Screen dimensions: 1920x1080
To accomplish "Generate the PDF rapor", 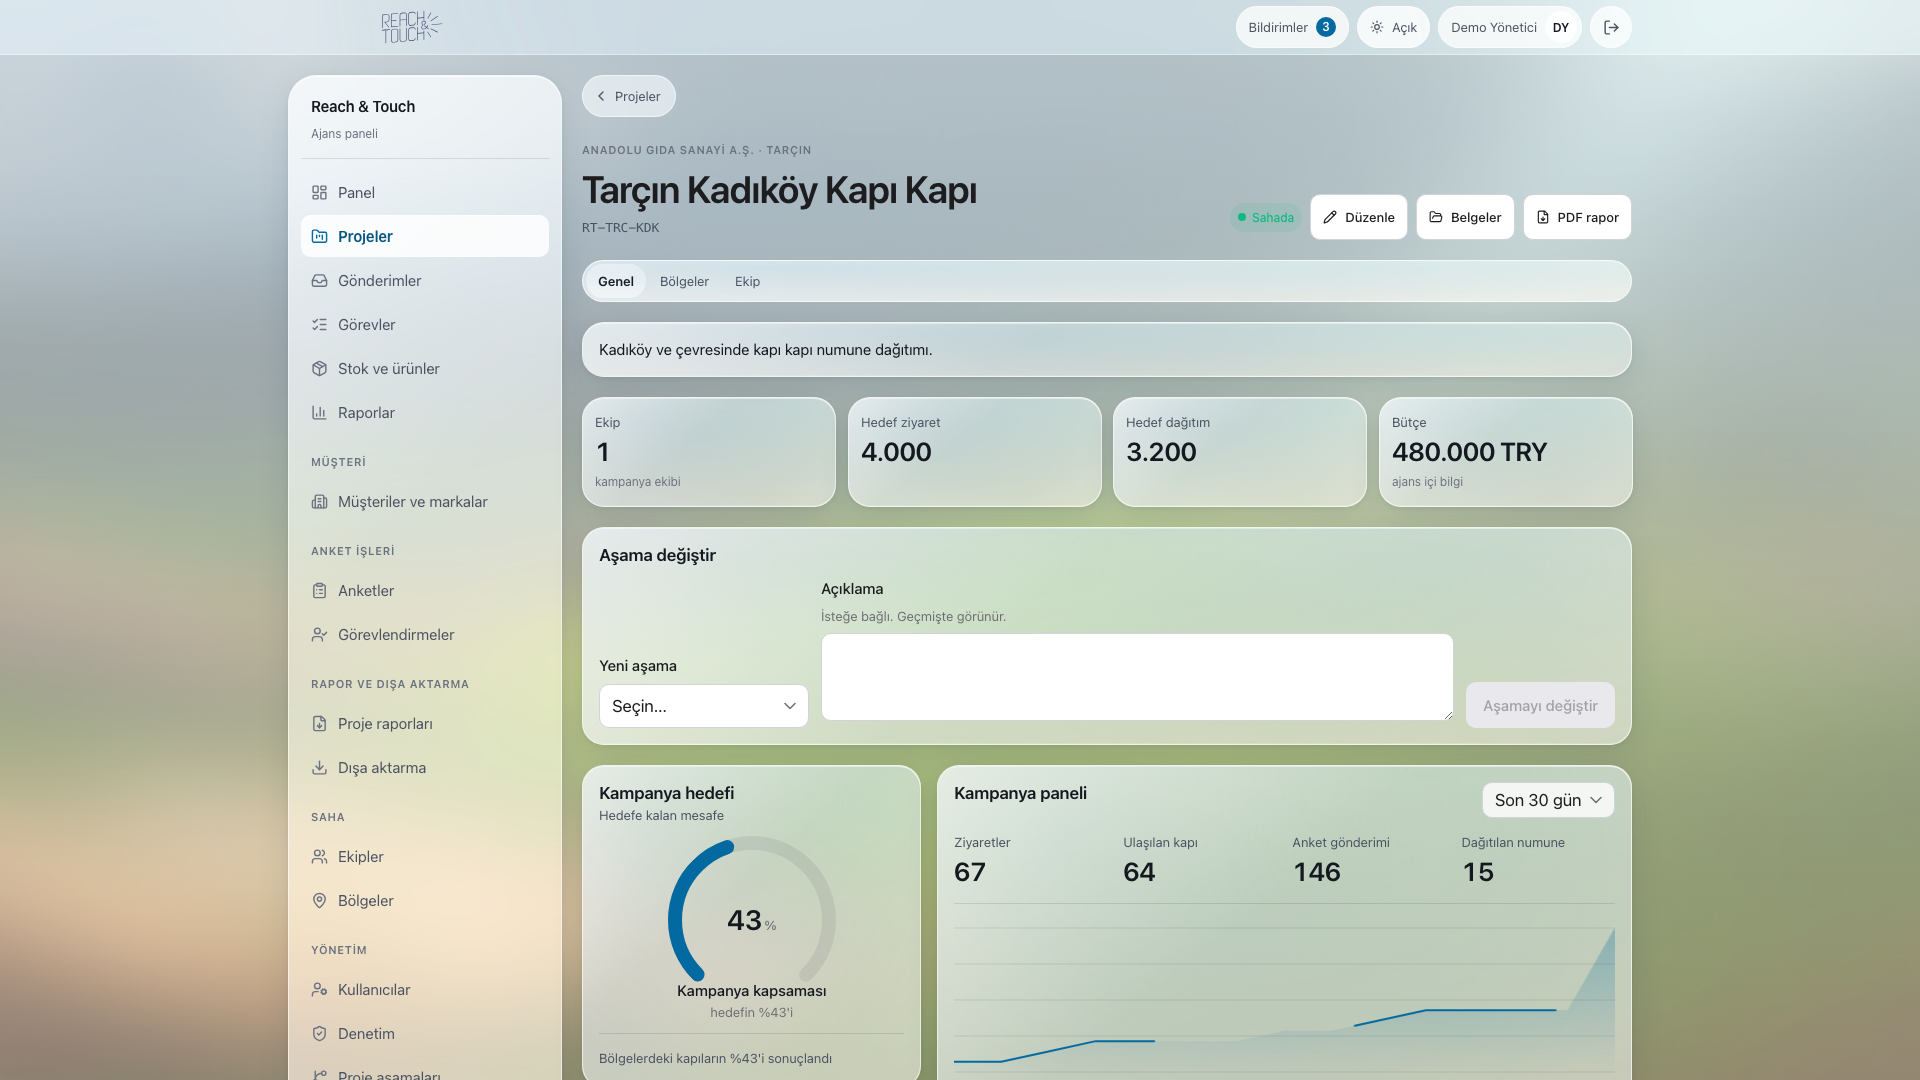I will pos(1577,217).
